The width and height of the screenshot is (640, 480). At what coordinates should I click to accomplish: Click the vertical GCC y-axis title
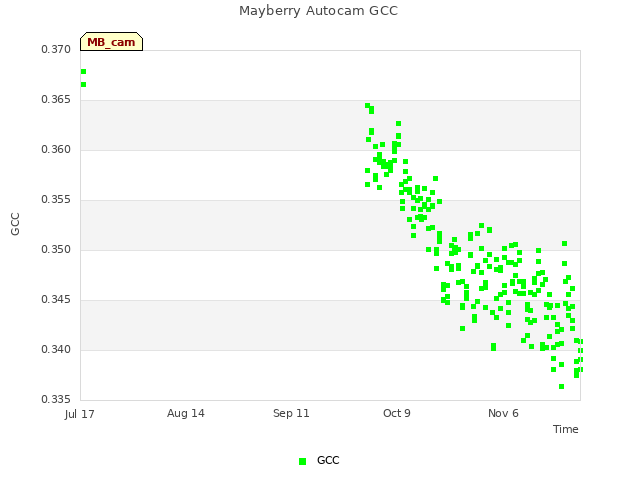pyautogui.click(x=15, y=224)
